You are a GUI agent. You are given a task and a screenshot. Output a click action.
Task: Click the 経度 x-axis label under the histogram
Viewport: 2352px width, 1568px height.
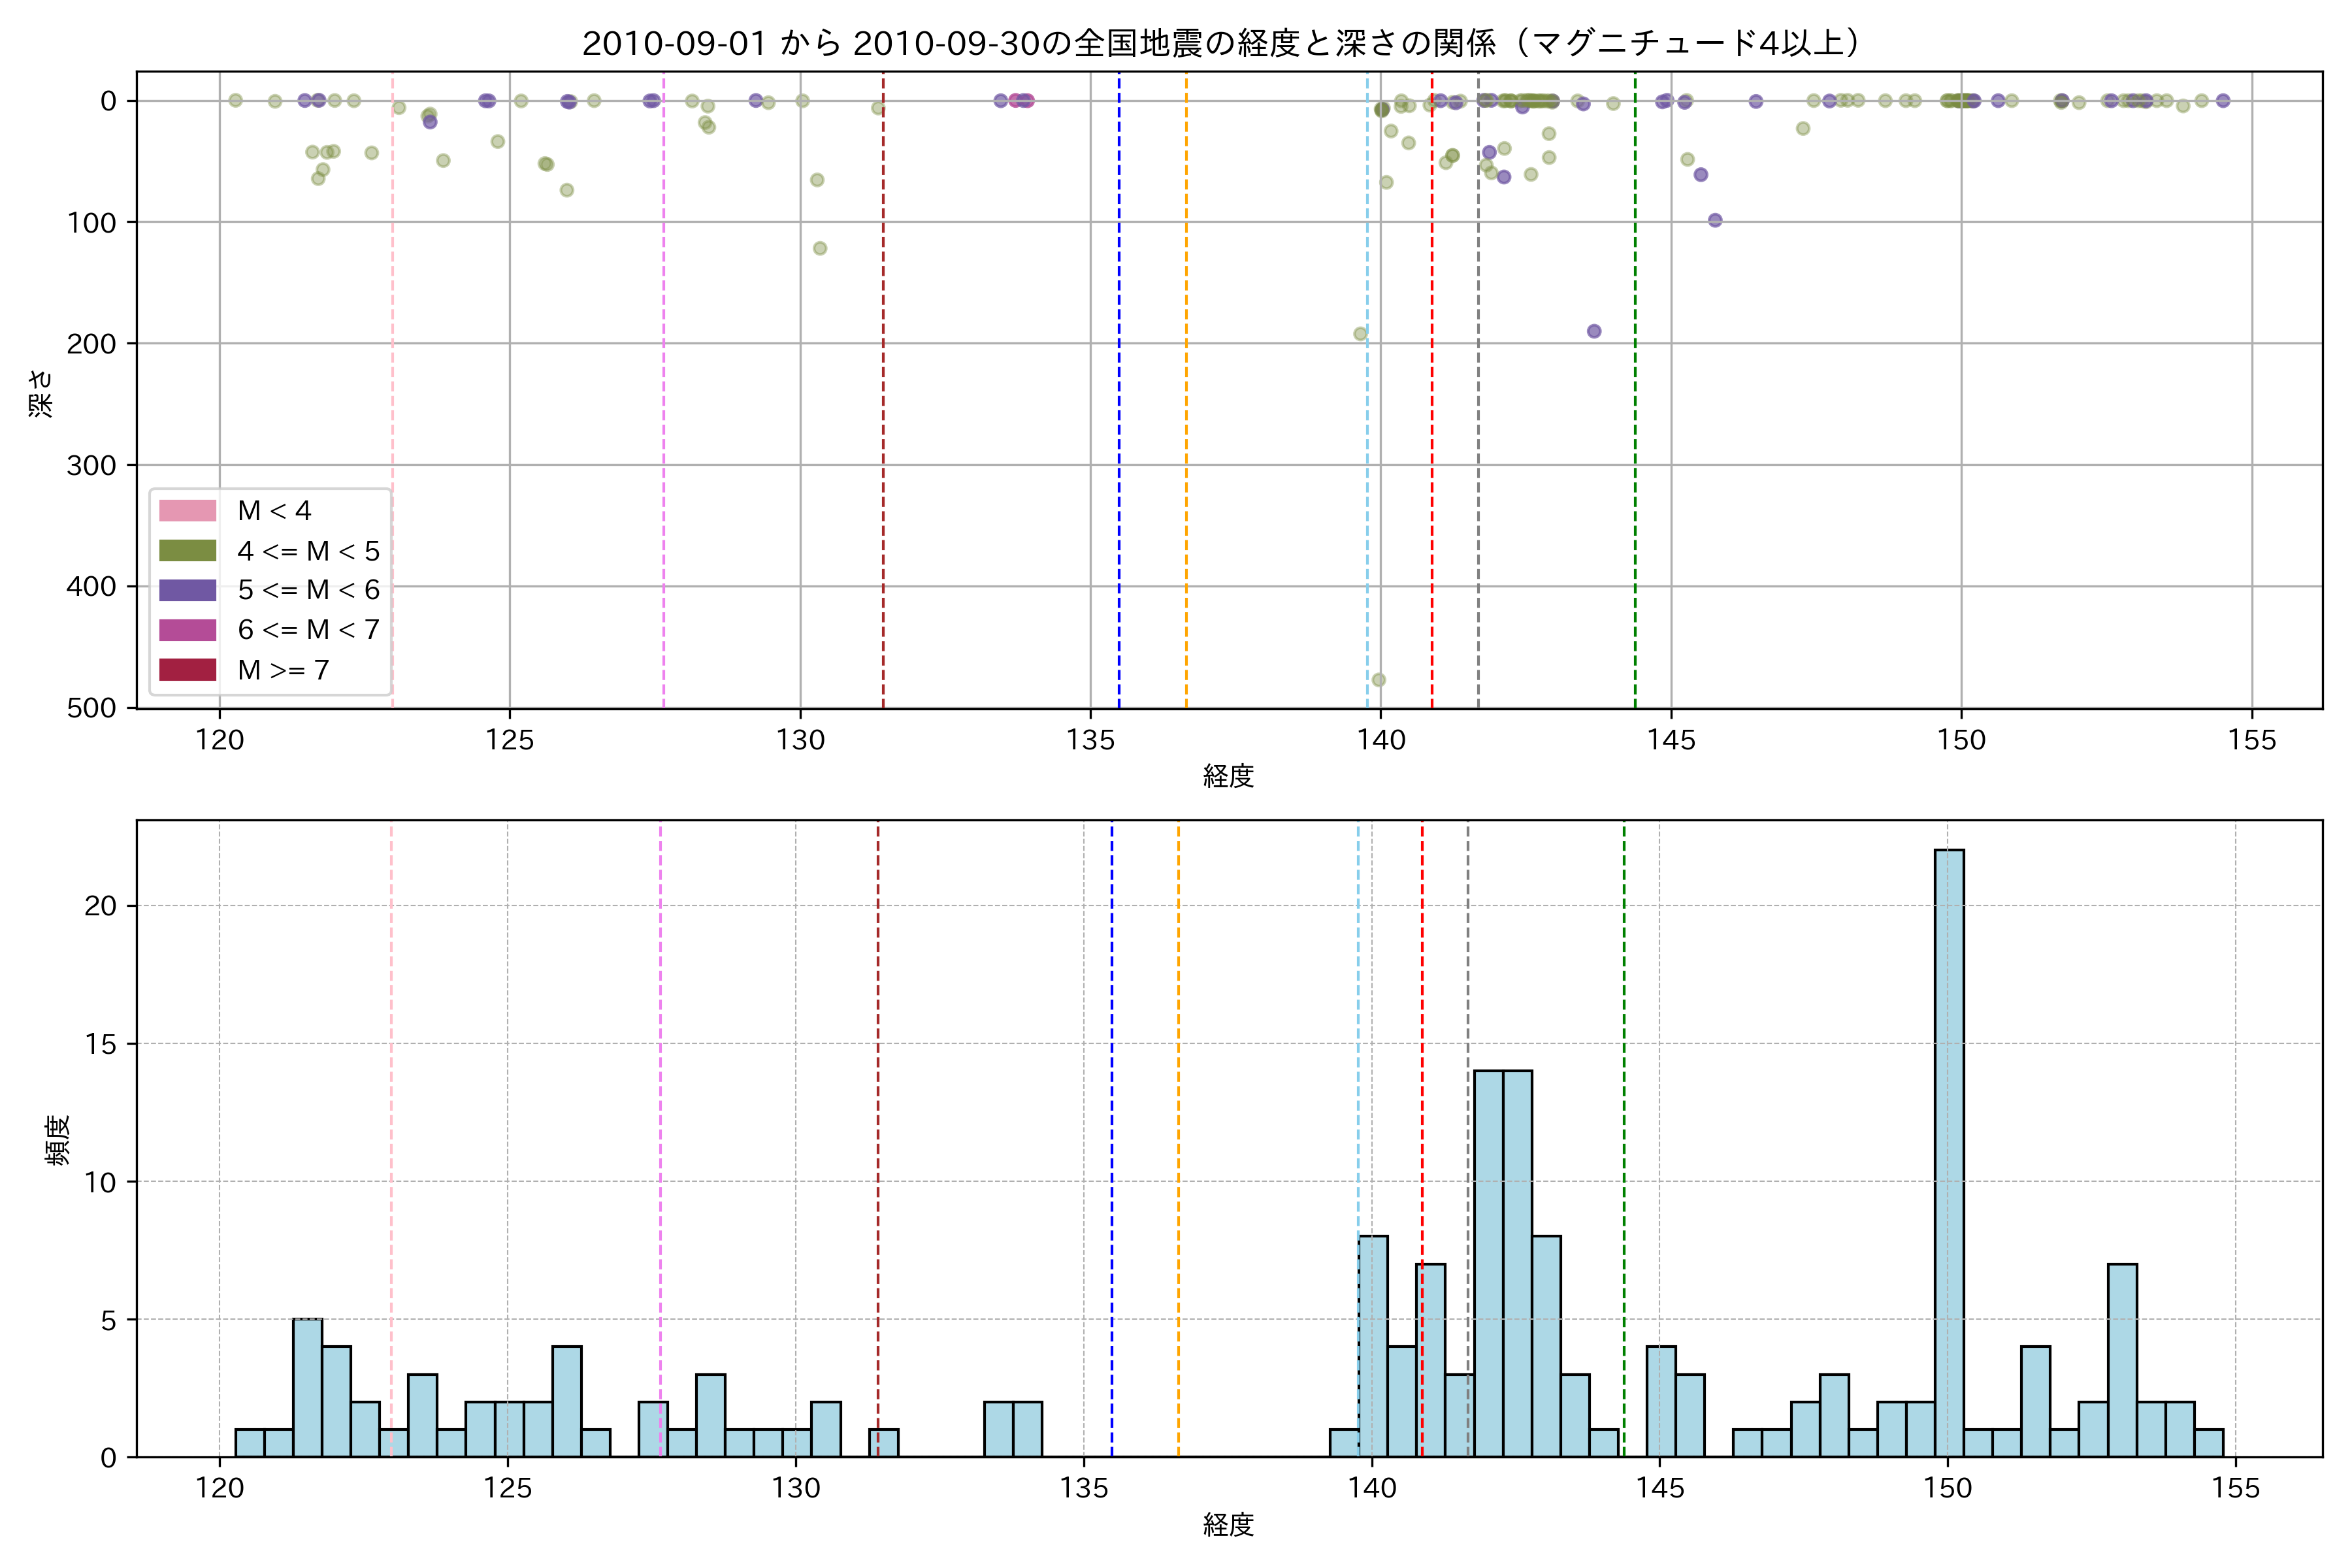1228,1525
